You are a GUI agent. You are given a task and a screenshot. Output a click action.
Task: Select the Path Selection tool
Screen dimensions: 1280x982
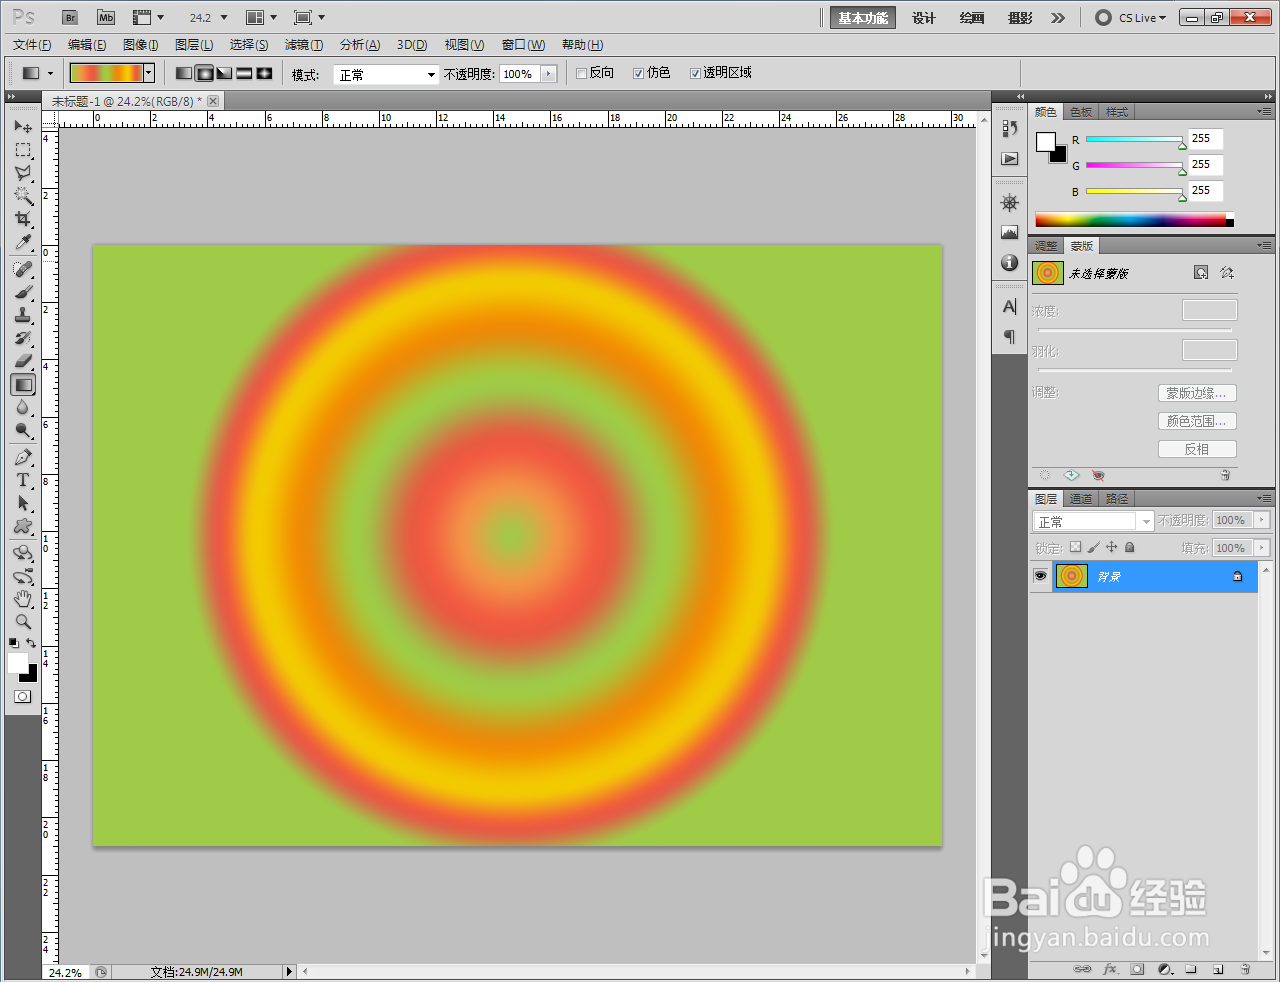(x=23, y=503)
